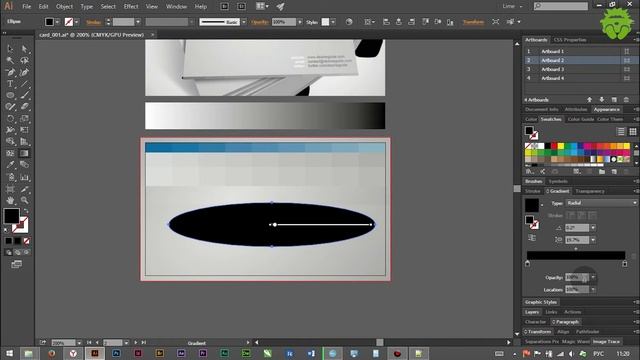The height and width of the screenshot is (360, 640).
Task: Swap fill and stroke in toolbox
Action: point(27,211)
